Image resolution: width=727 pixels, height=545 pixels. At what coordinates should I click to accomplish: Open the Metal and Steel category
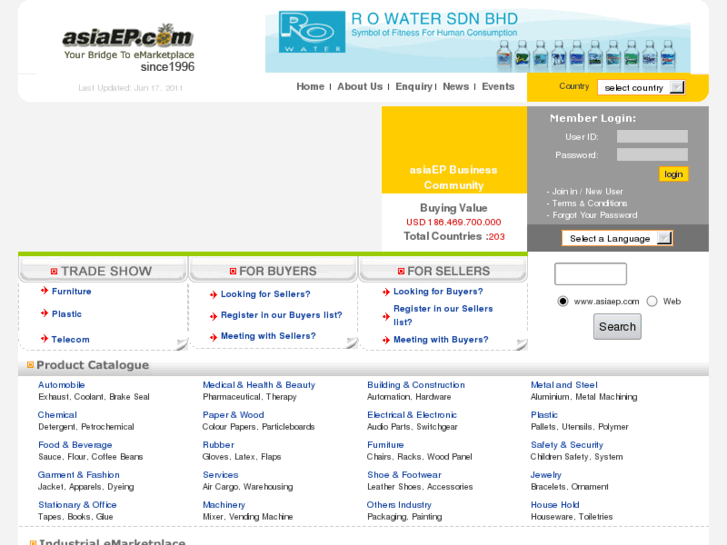point(564,385)
